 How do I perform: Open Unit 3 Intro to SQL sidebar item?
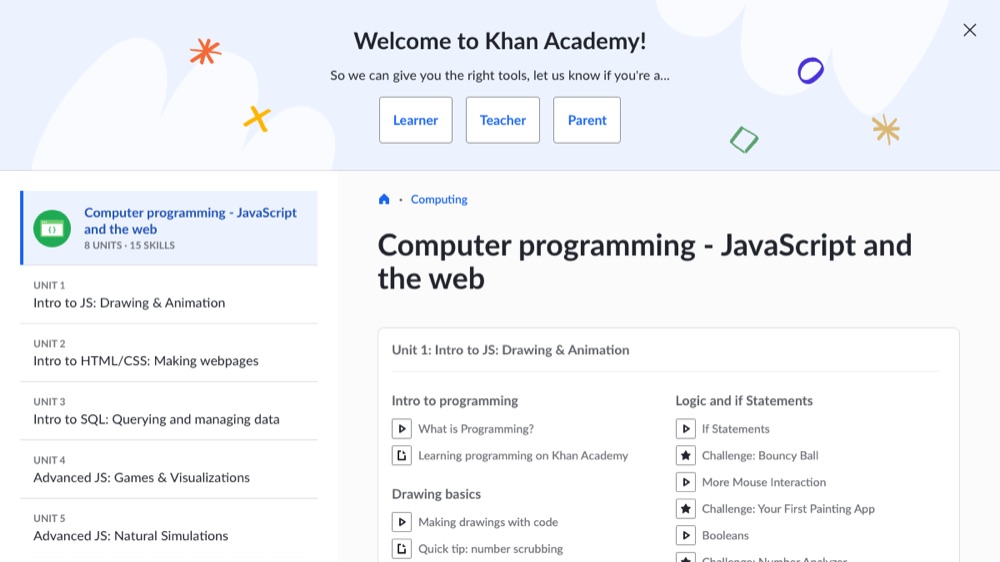pos(169,411)
